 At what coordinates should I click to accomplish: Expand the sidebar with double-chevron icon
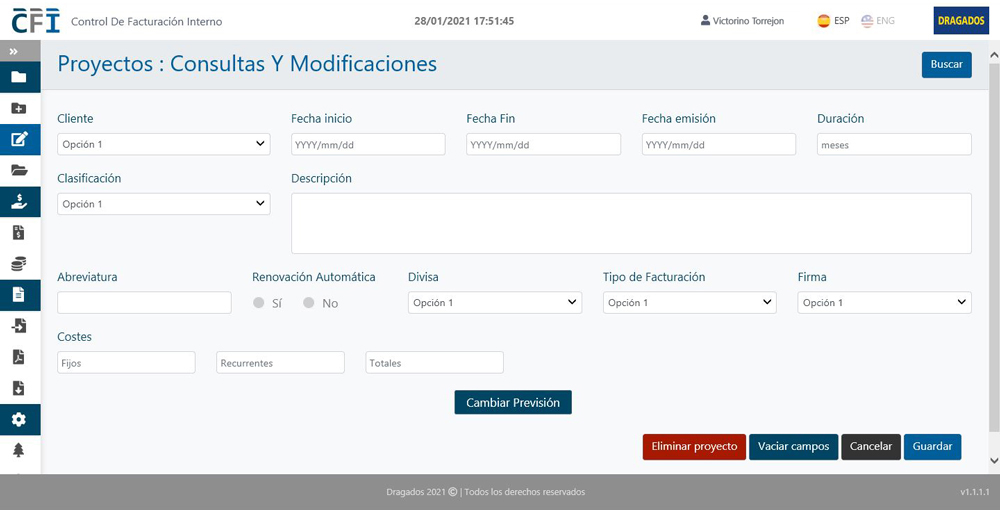tap(14, 51)
